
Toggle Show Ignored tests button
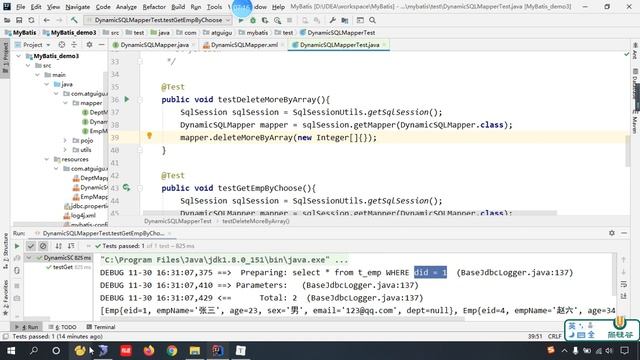click(x=43, y=246)
